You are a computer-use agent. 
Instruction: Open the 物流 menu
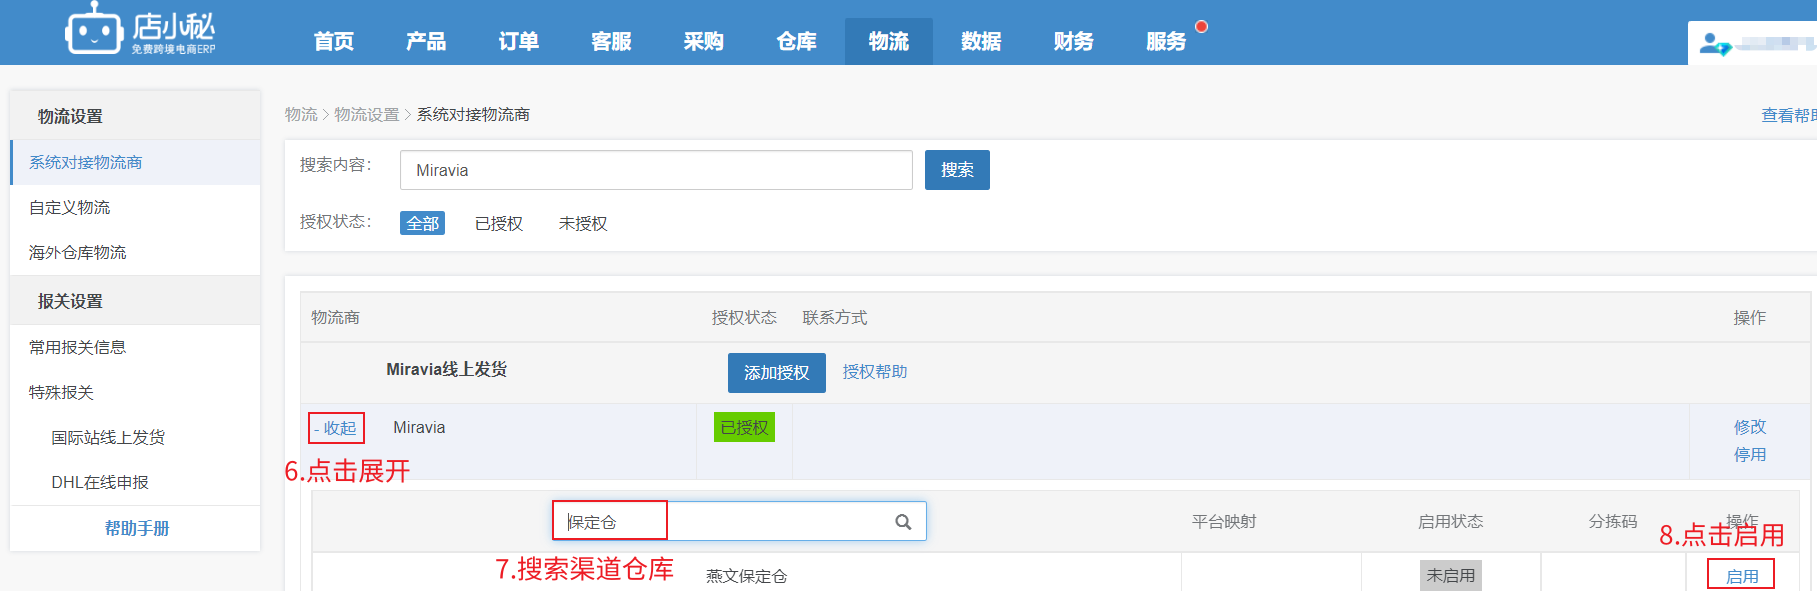889,41
